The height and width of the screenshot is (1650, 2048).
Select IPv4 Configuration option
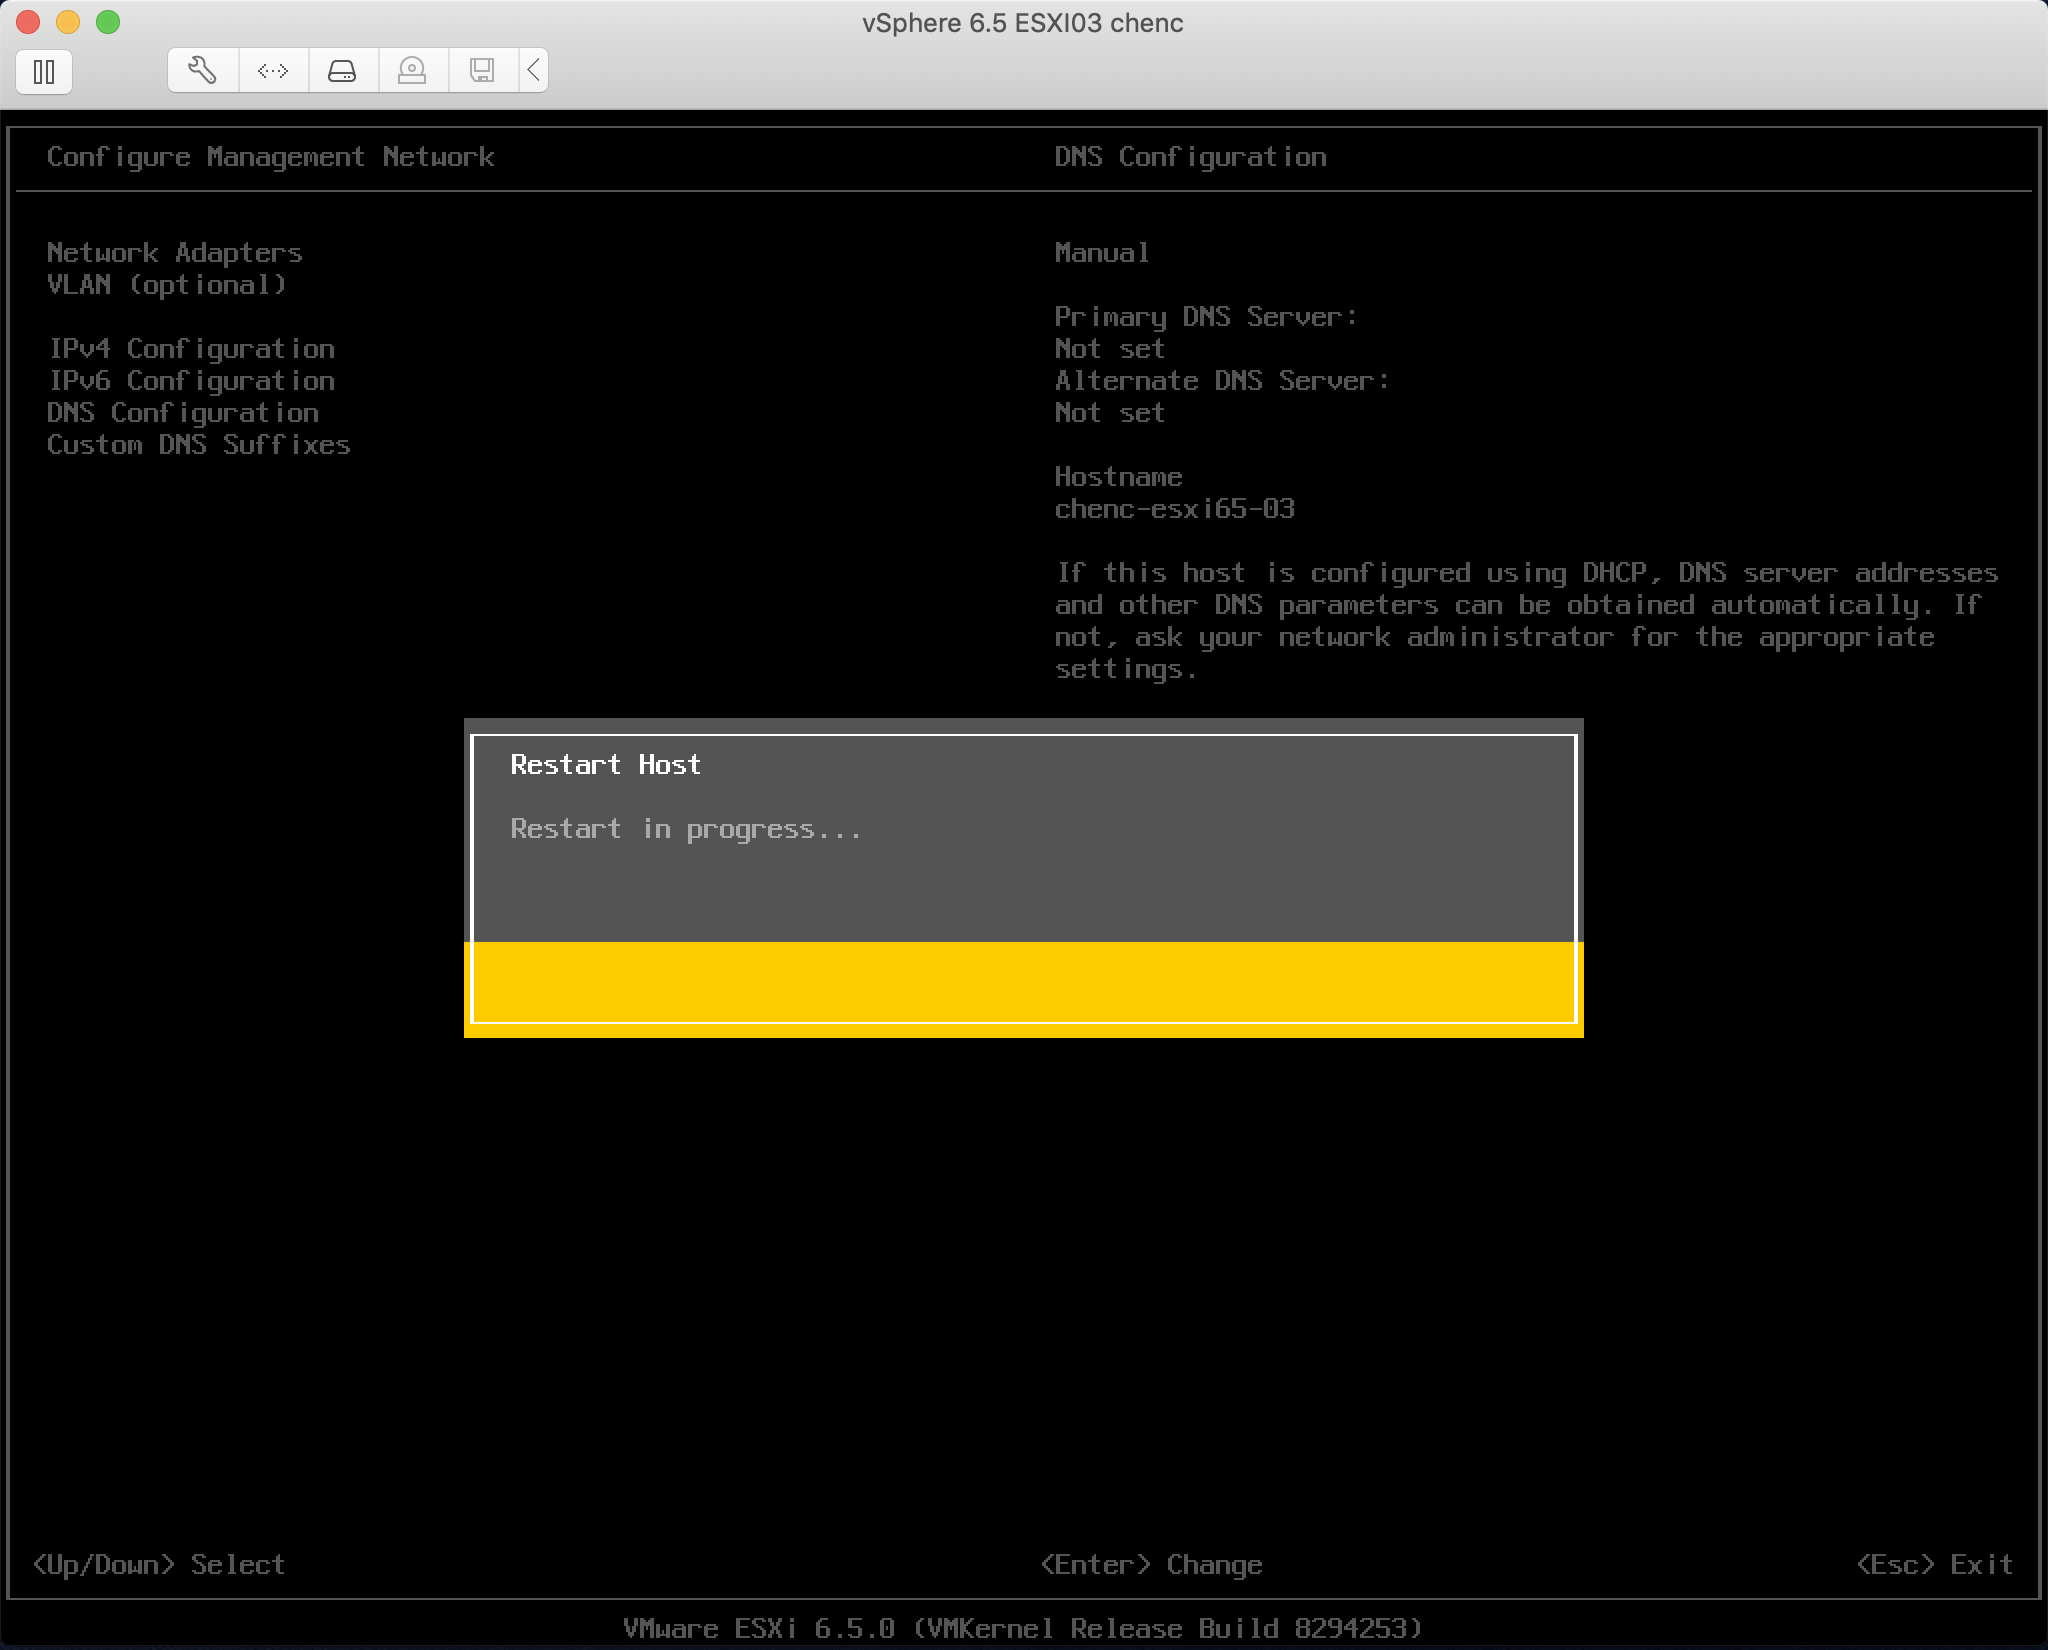pos(190,347)
